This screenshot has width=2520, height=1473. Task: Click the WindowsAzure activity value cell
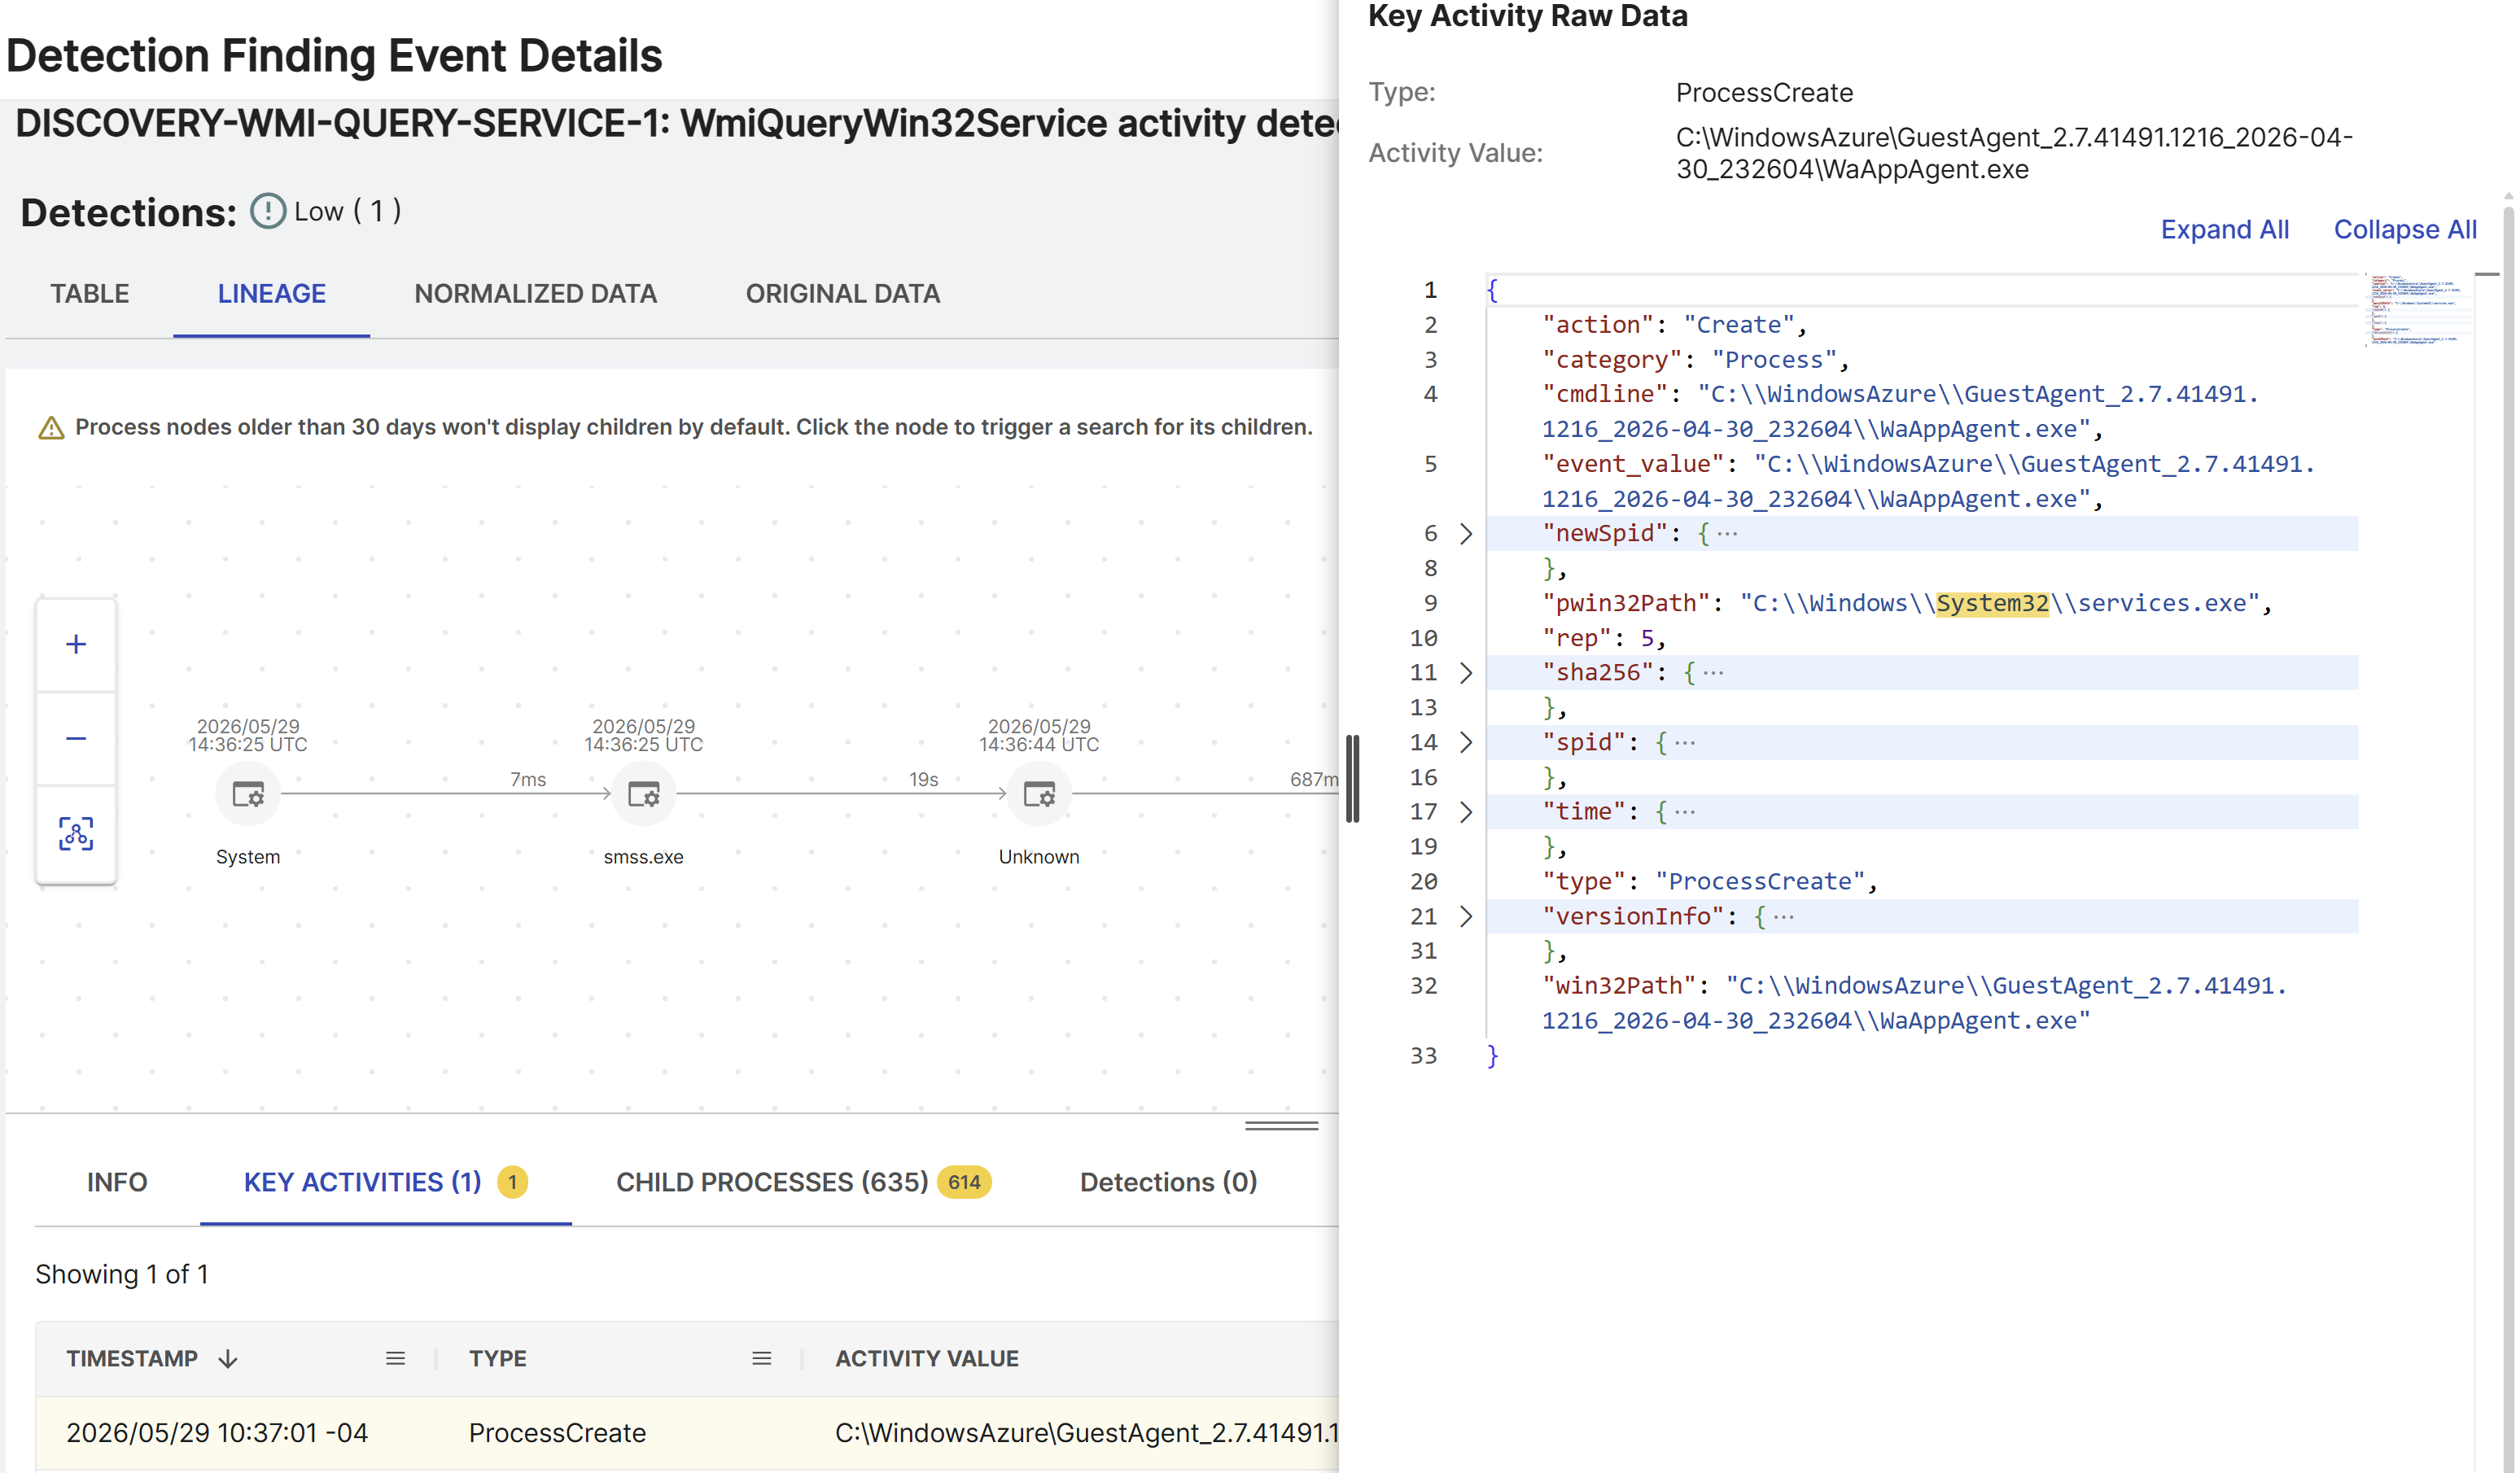tap(1086, 1432)
